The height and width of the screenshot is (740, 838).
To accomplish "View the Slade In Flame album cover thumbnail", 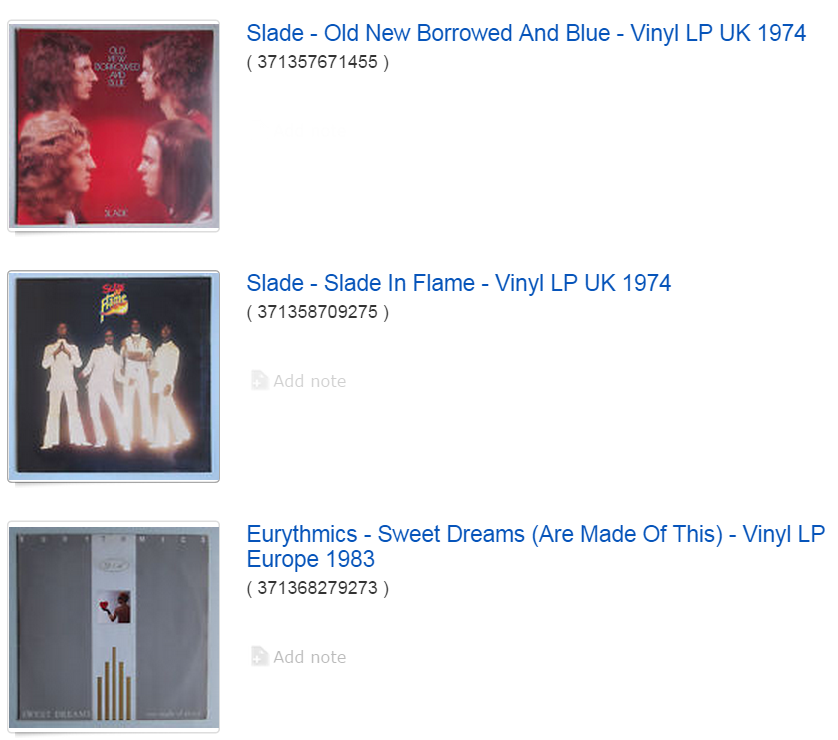I will pos(113,376).
